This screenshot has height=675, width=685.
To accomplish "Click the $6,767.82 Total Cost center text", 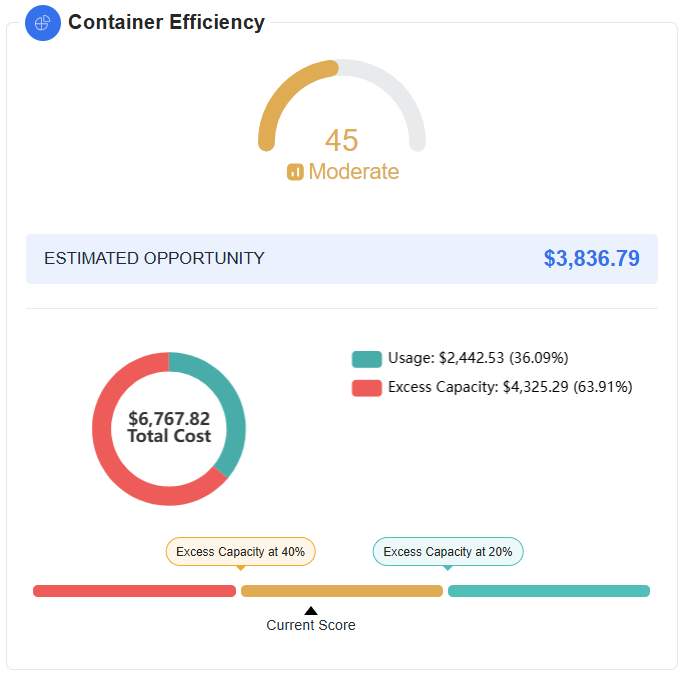I will [169, 428].
